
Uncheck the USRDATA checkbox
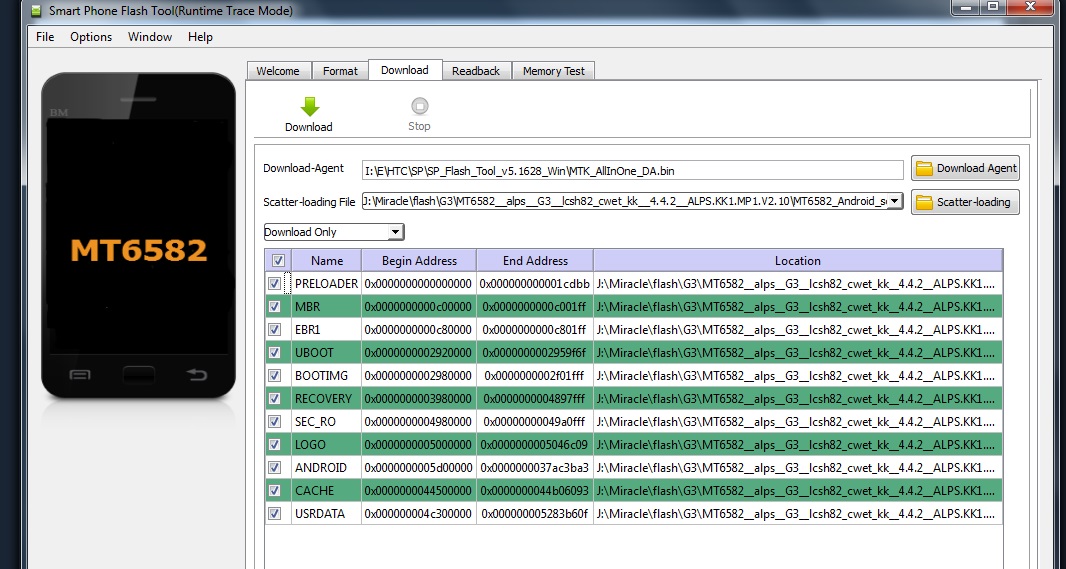coord(275,513)
